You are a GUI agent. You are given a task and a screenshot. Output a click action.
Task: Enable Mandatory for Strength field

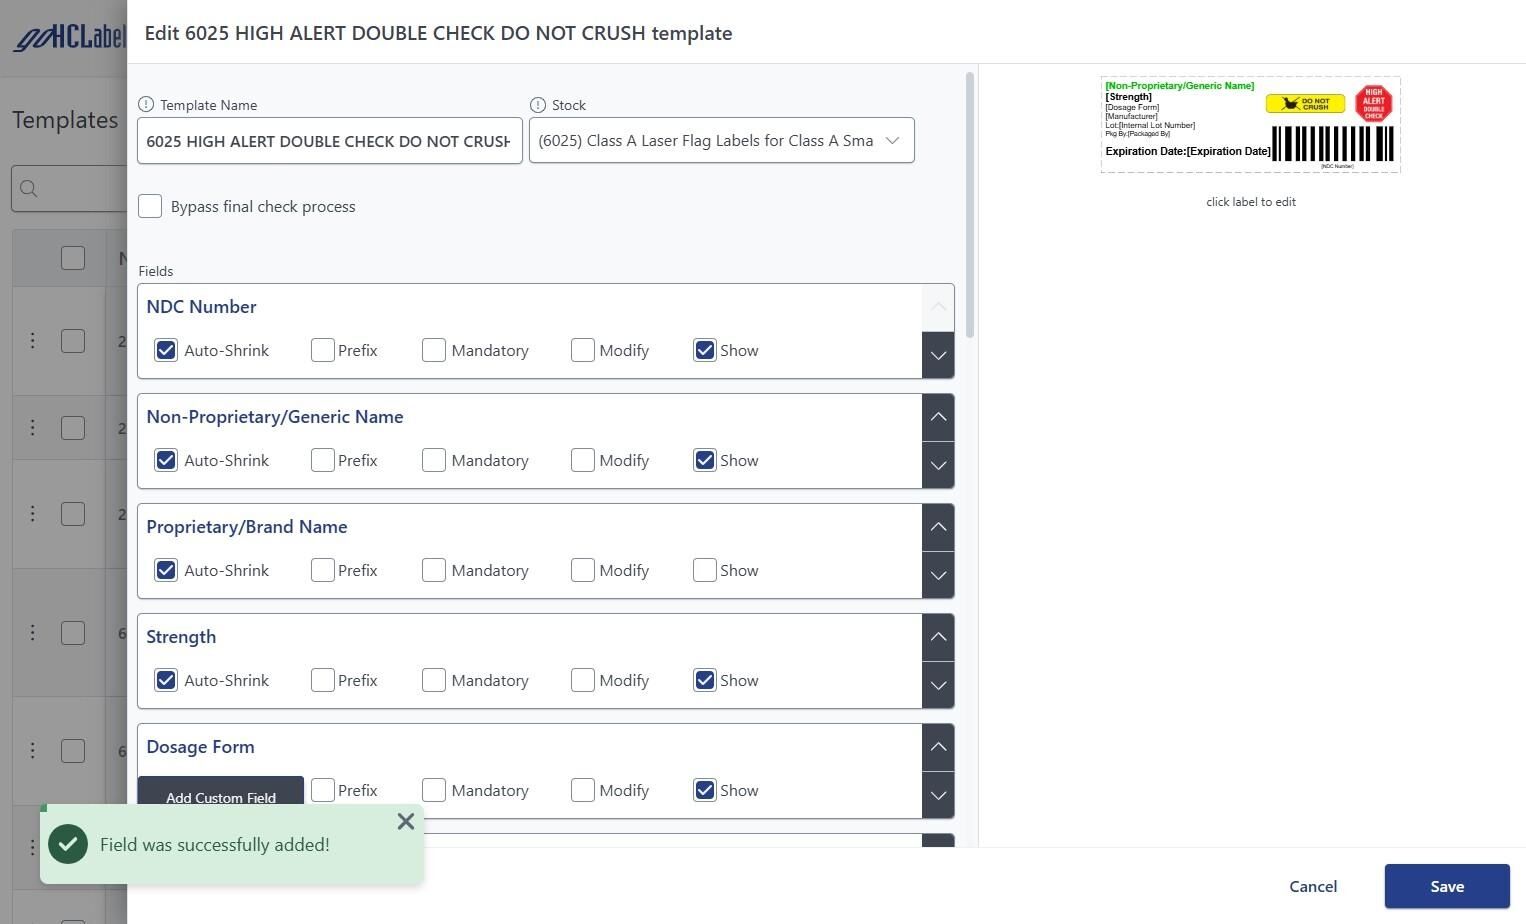[x=434, y=680]
